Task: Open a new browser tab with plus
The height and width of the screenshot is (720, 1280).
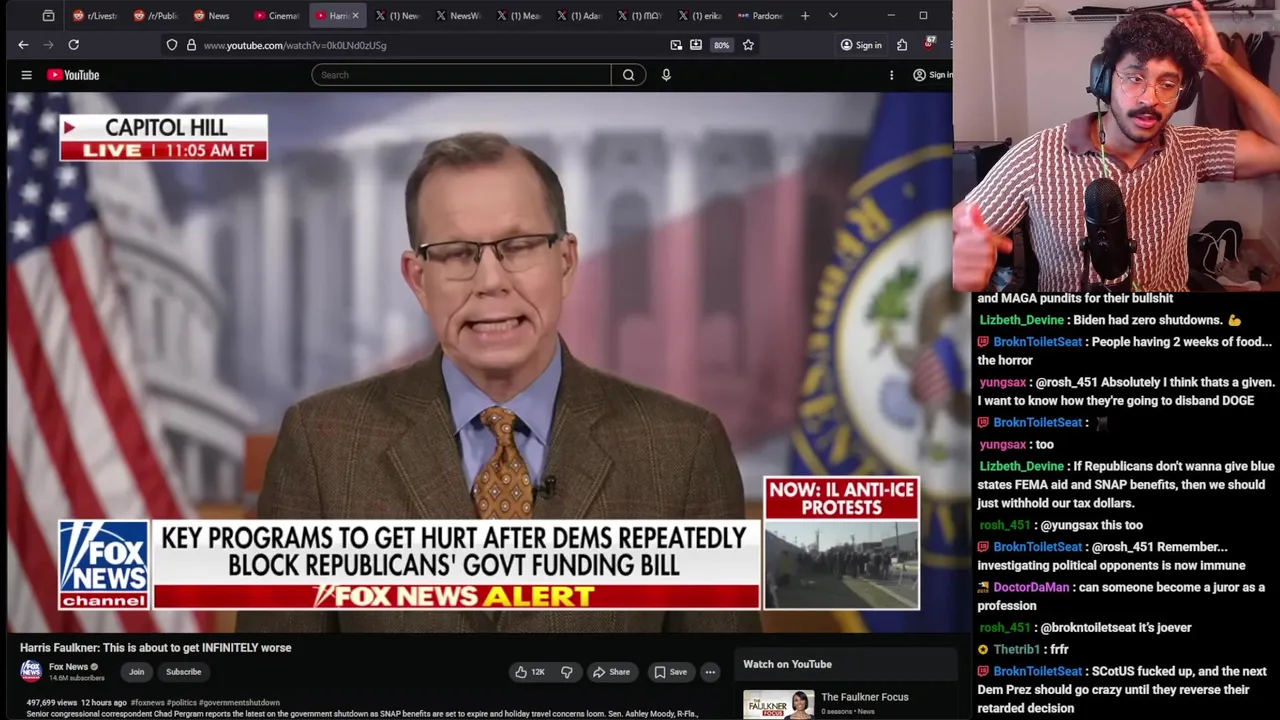Action: click(x=805, y=16)
